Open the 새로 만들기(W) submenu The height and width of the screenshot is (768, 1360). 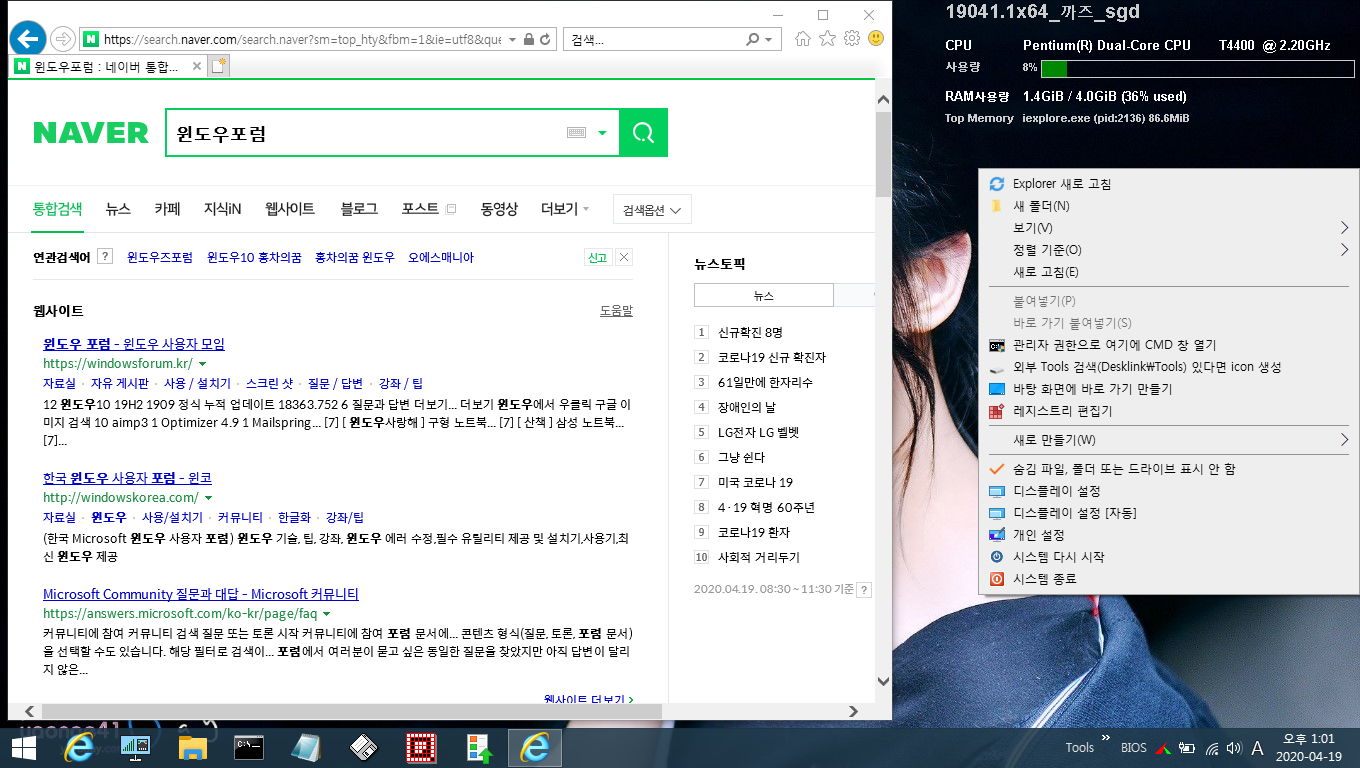tap(1166, 440)
